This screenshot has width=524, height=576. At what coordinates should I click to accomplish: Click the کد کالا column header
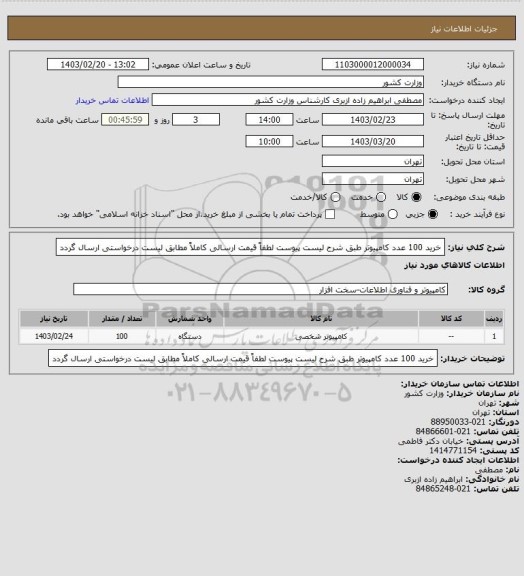click(451, 319)
